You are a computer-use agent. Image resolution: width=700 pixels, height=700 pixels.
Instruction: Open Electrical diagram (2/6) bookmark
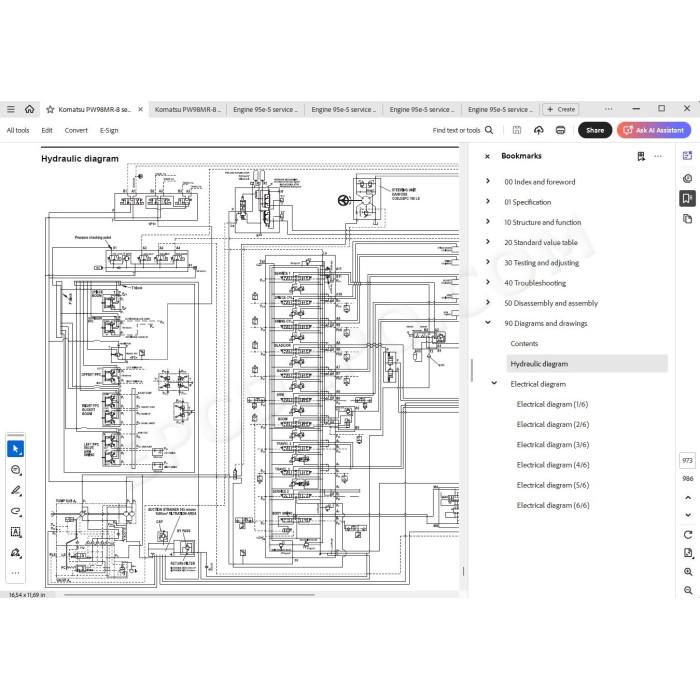tap(553, 425)
